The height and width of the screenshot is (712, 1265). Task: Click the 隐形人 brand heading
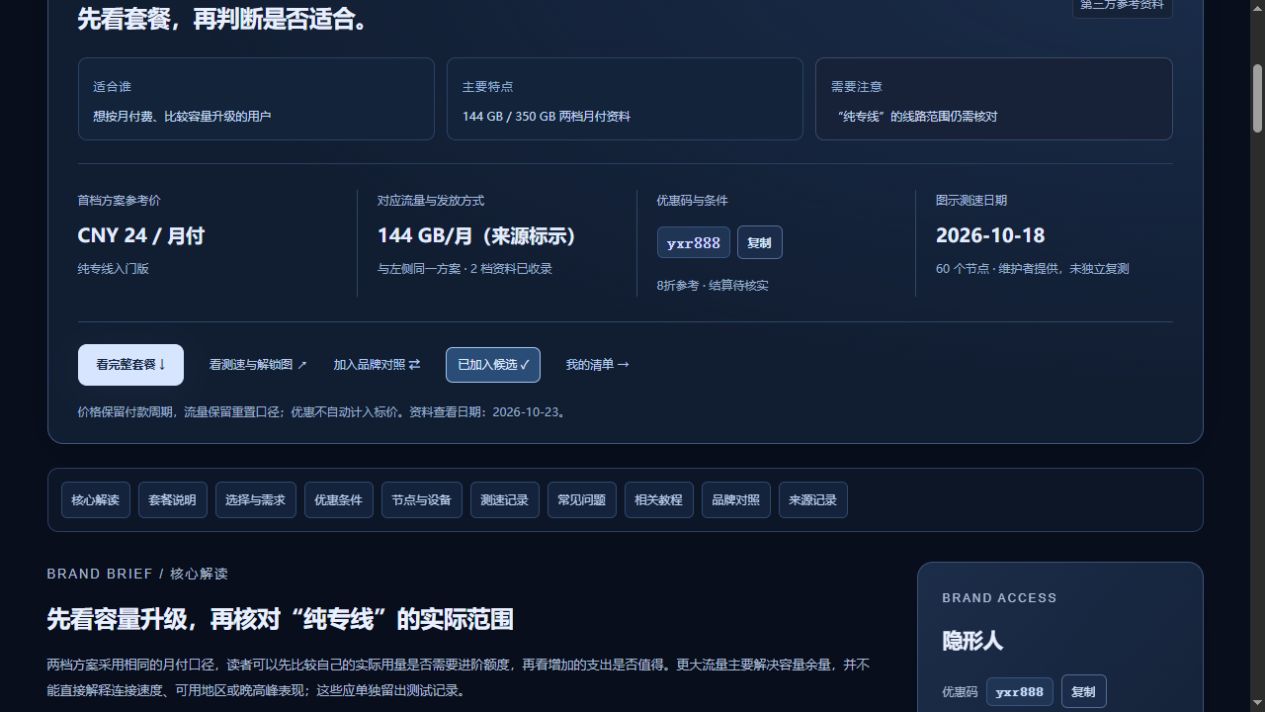(972, 641)
